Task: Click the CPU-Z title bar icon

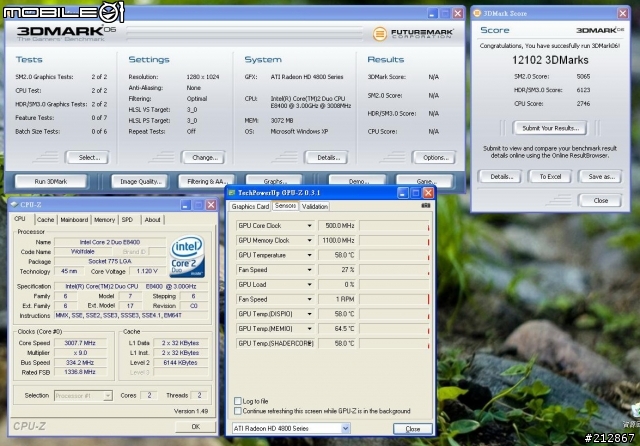Action: point(14,204)
